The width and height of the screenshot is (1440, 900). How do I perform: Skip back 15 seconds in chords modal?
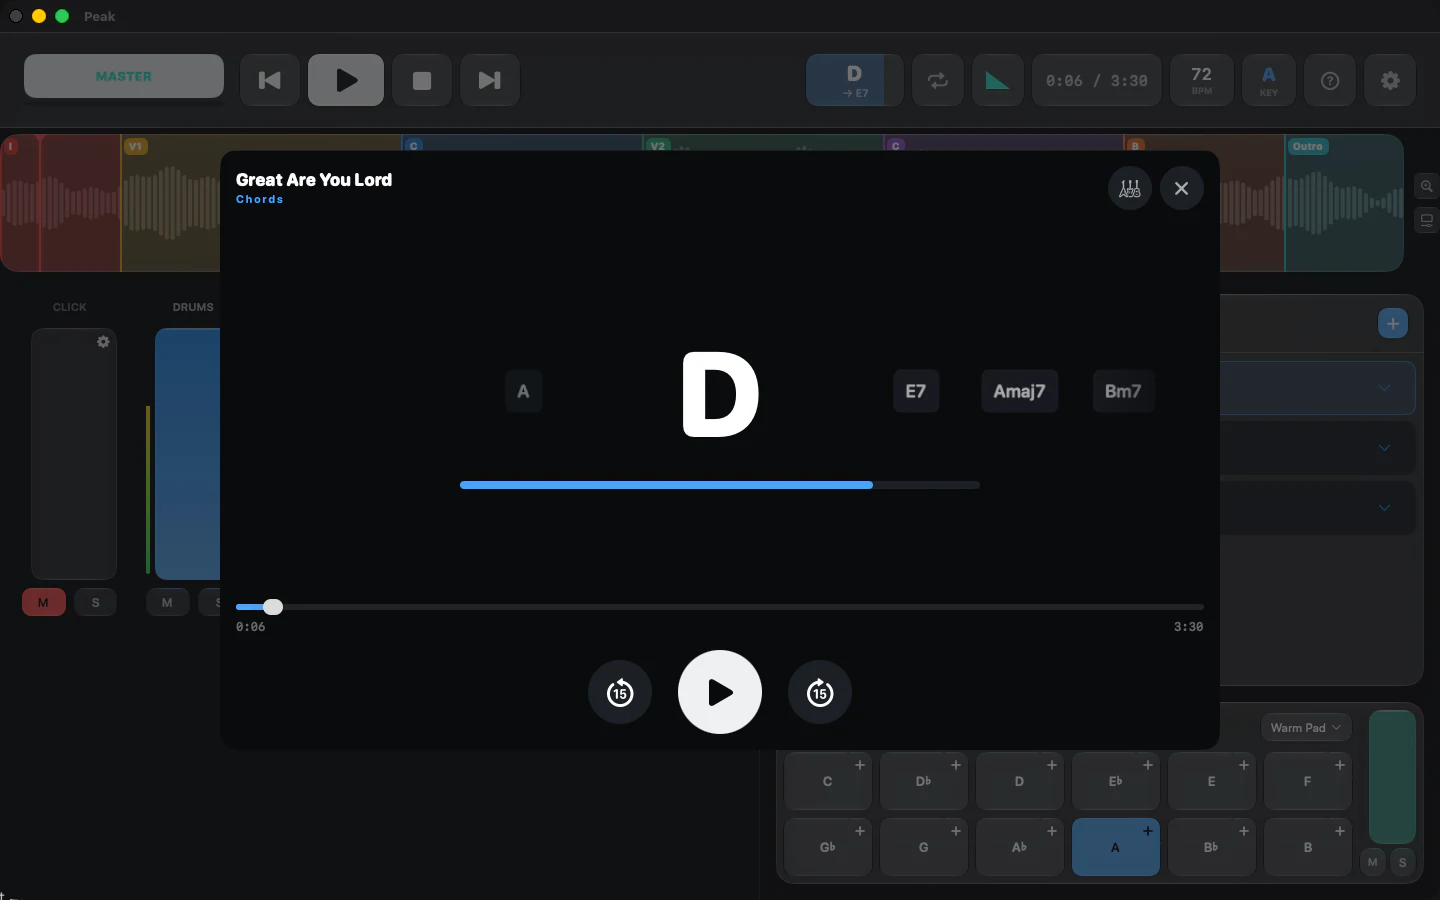click(x=620, y=692)
